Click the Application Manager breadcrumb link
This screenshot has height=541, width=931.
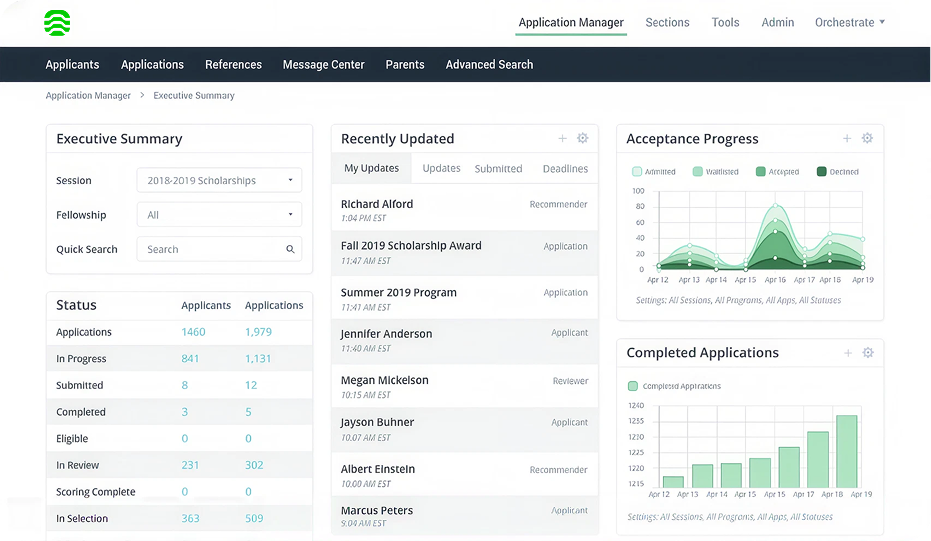pos(88,96)
